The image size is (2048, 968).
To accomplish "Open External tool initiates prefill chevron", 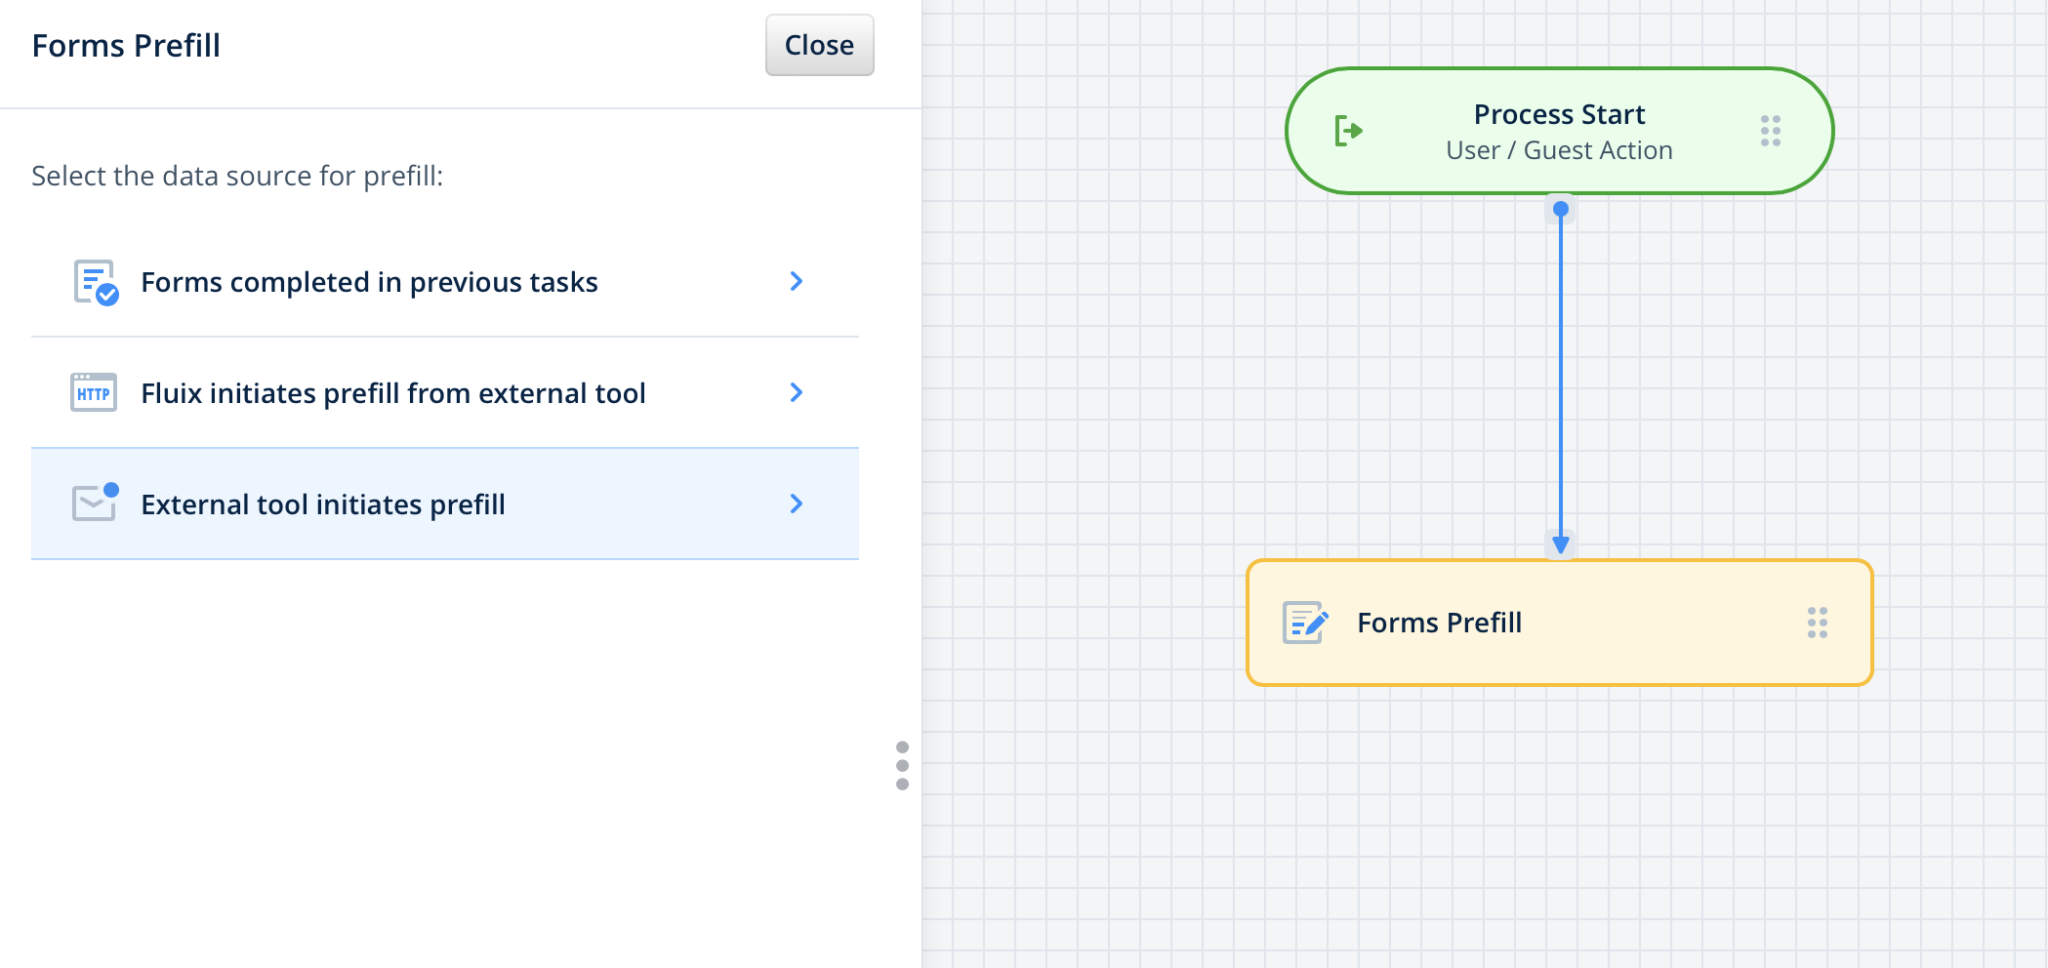I will [796, 504].
